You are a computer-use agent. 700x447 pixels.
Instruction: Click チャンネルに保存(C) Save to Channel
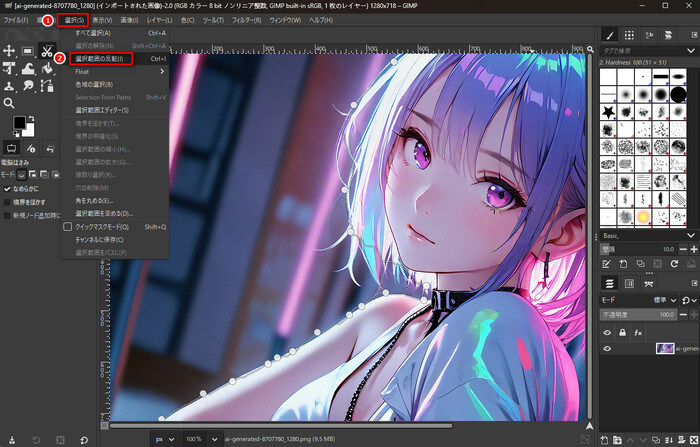115,240
